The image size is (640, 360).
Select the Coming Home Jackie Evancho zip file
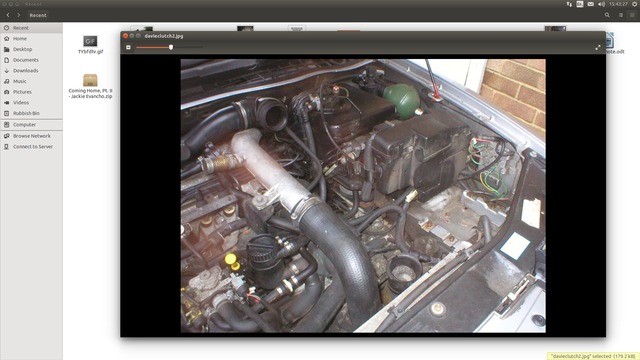pos(90,86)
